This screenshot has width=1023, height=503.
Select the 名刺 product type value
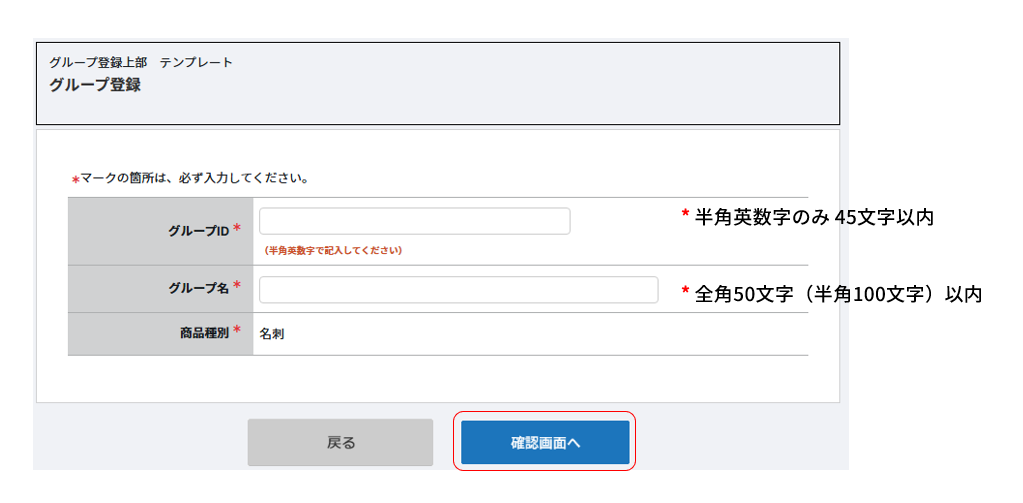coord(271,334)
